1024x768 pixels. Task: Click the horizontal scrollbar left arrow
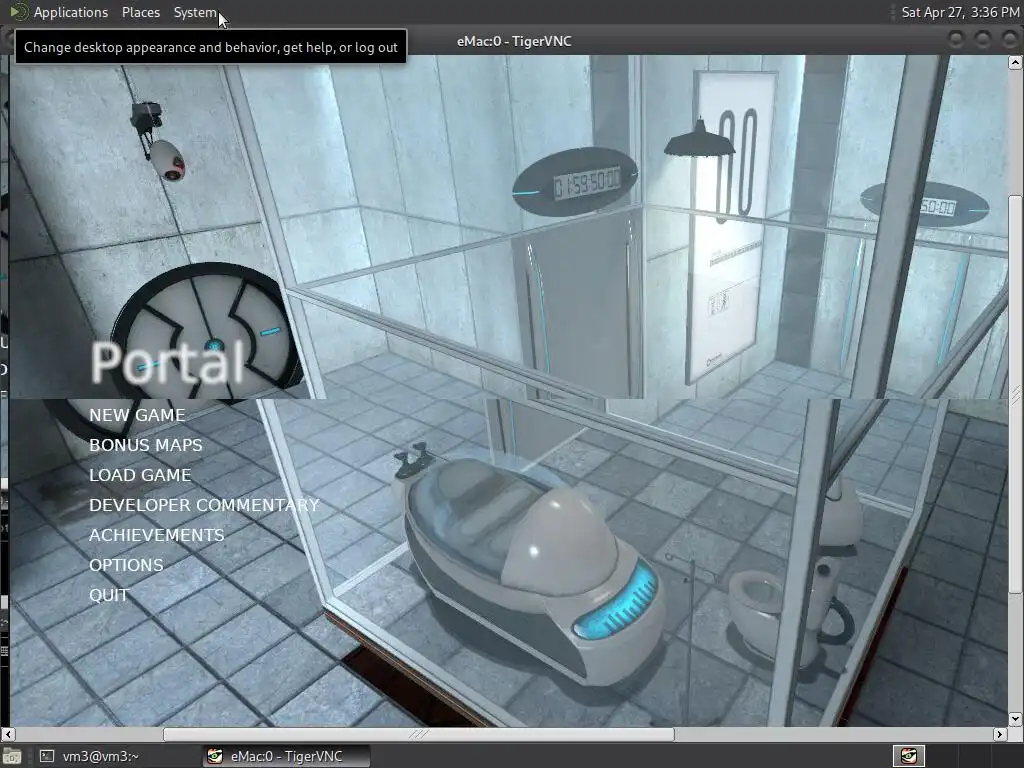tap(8, 734)
